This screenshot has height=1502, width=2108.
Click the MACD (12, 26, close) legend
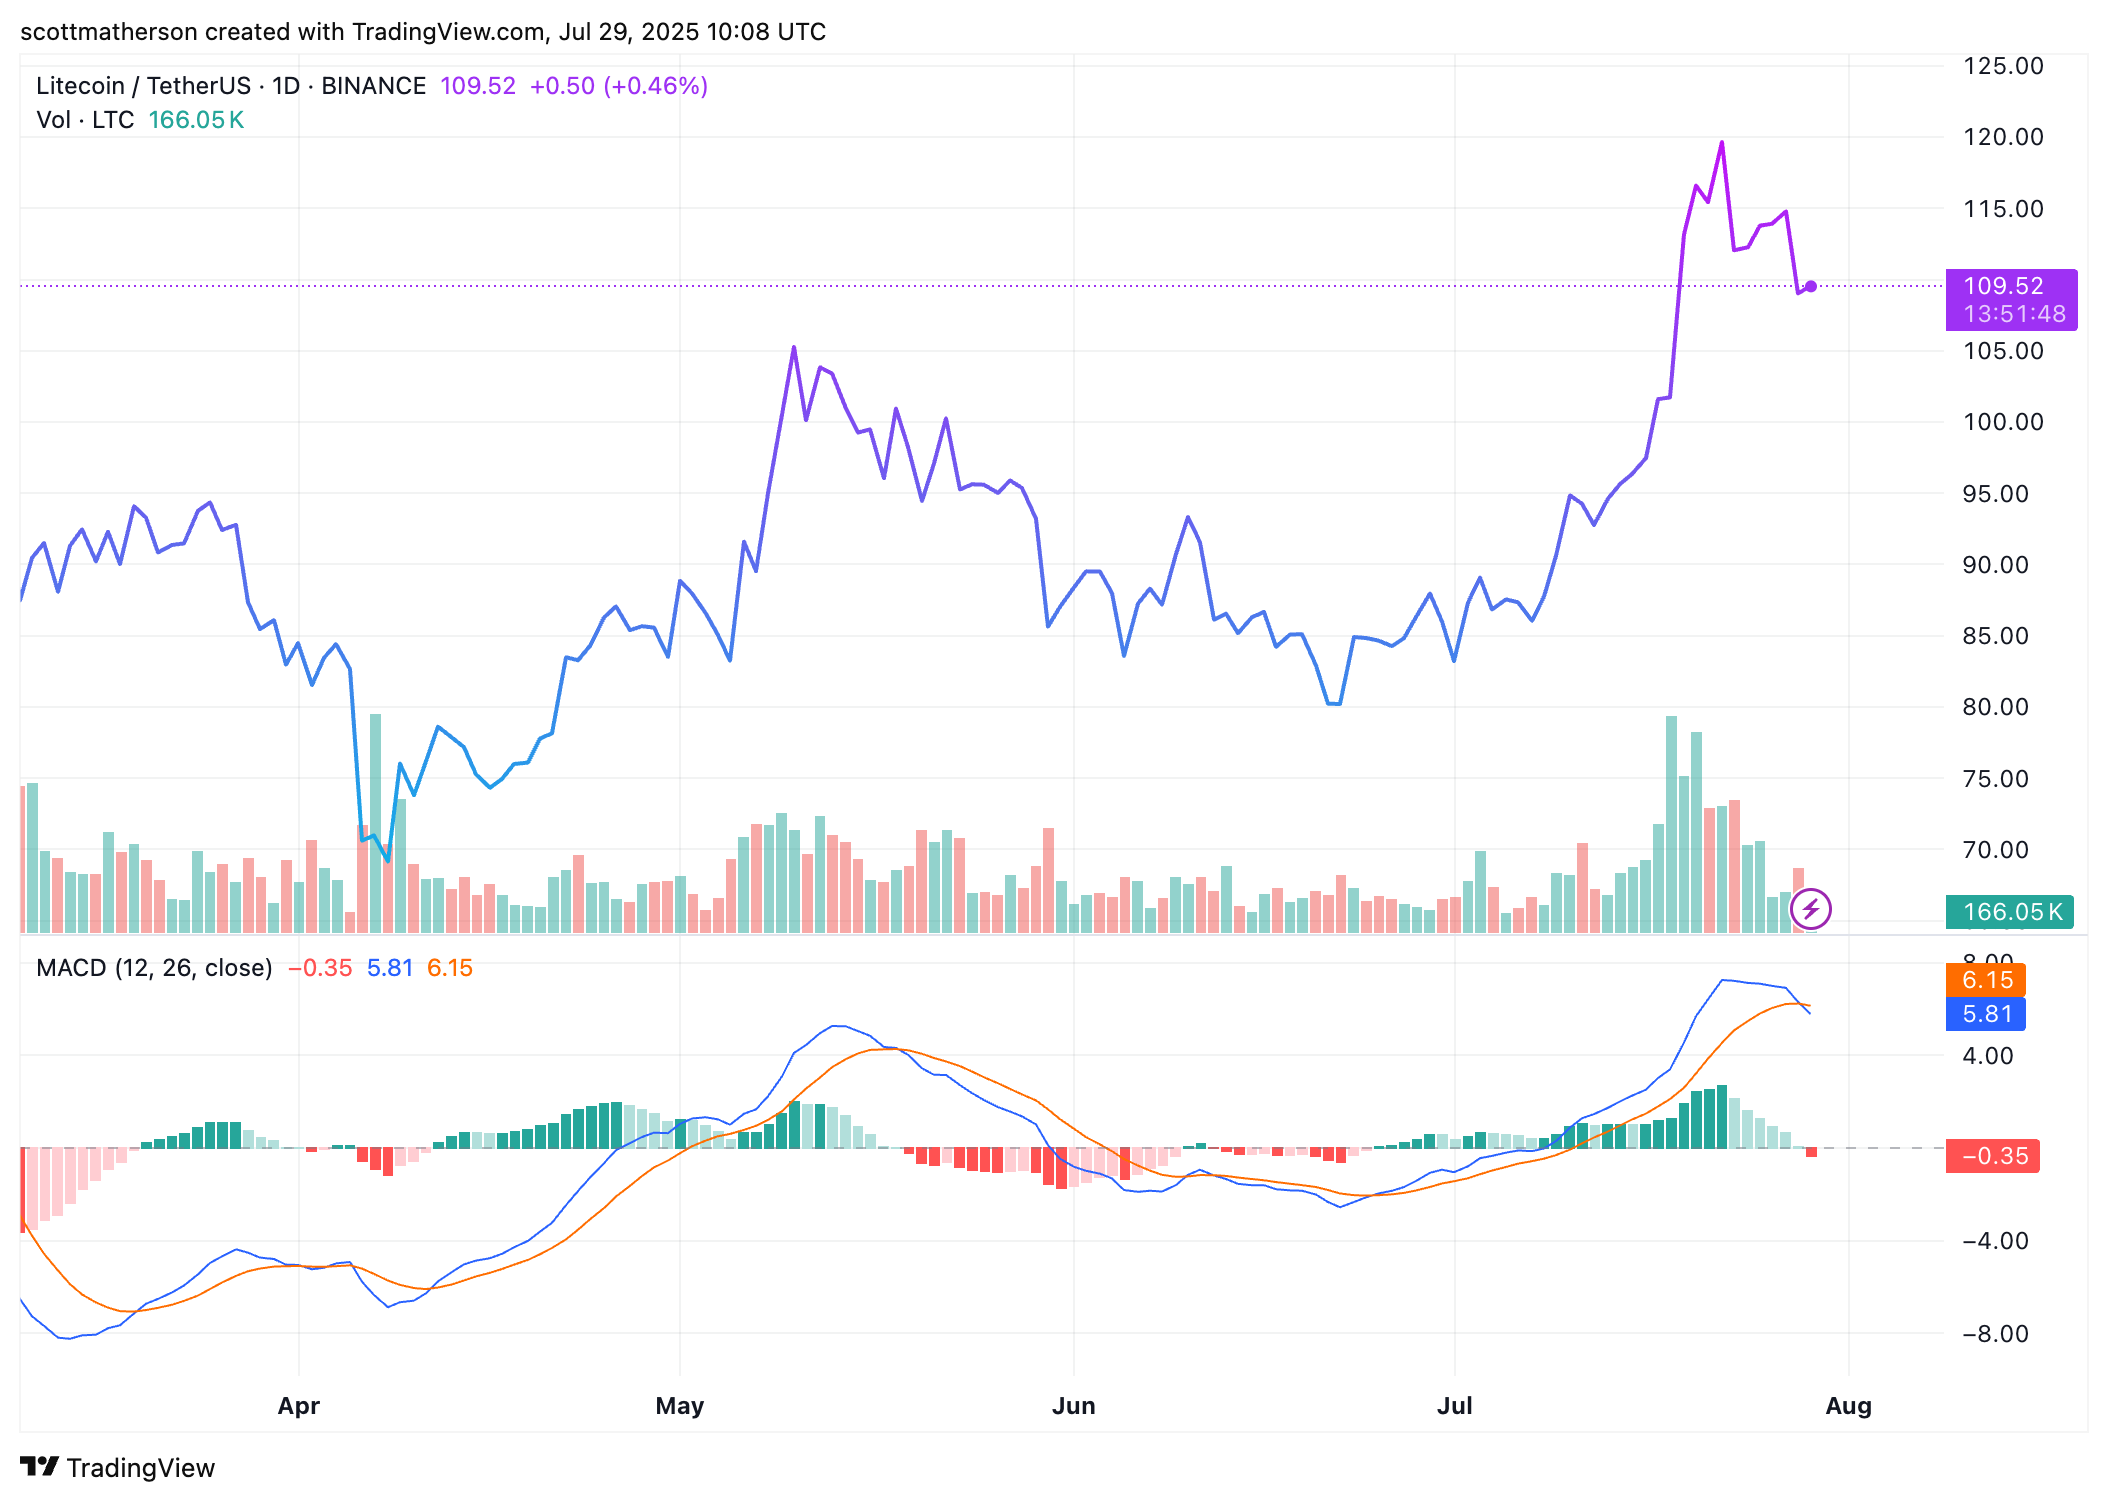[154, 968]
